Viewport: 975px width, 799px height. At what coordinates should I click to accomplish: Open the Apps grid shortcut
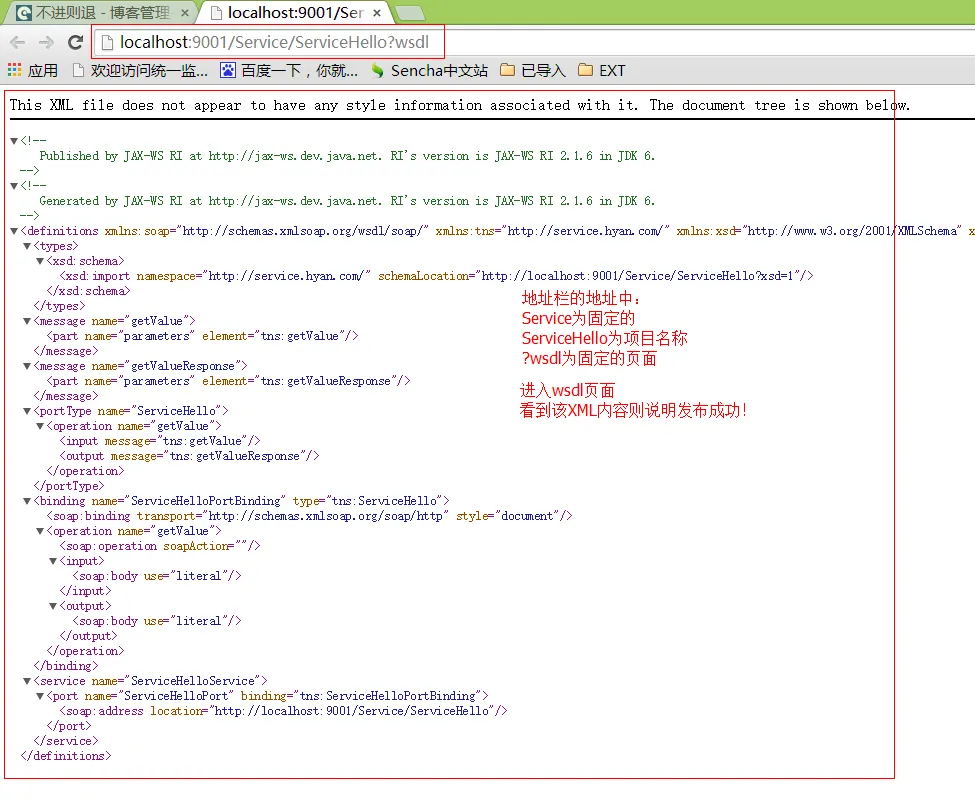coord(33,70)
